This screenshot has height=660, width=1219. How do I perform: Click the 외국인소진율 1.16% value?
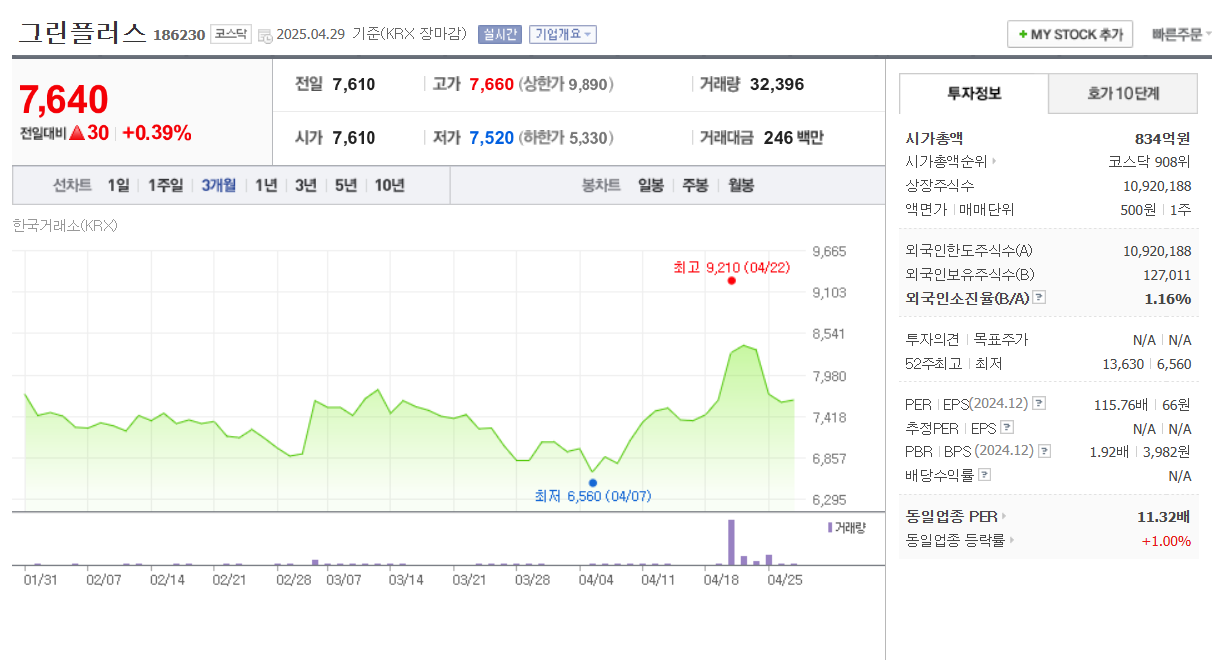[x=1168, y=298]
